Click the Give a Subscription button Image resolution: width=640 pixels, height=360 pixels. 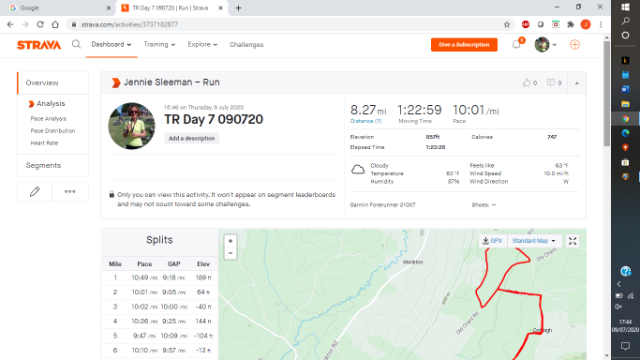coord(464,44)
